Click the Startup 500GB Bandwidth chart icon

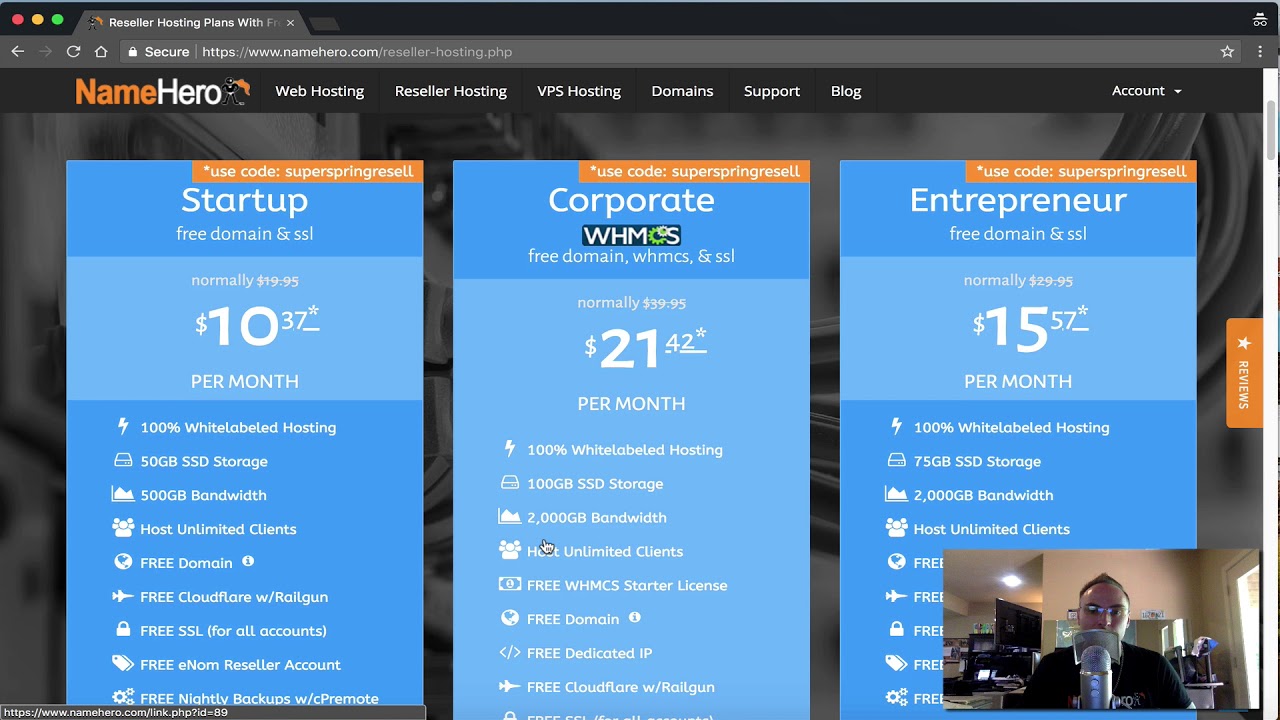tap(123, 494)
